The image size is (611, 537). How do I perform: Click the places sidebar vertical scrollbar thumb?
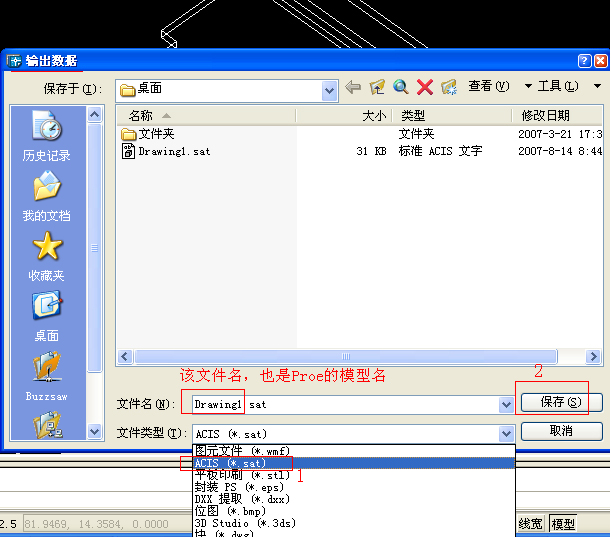point(95,248)
